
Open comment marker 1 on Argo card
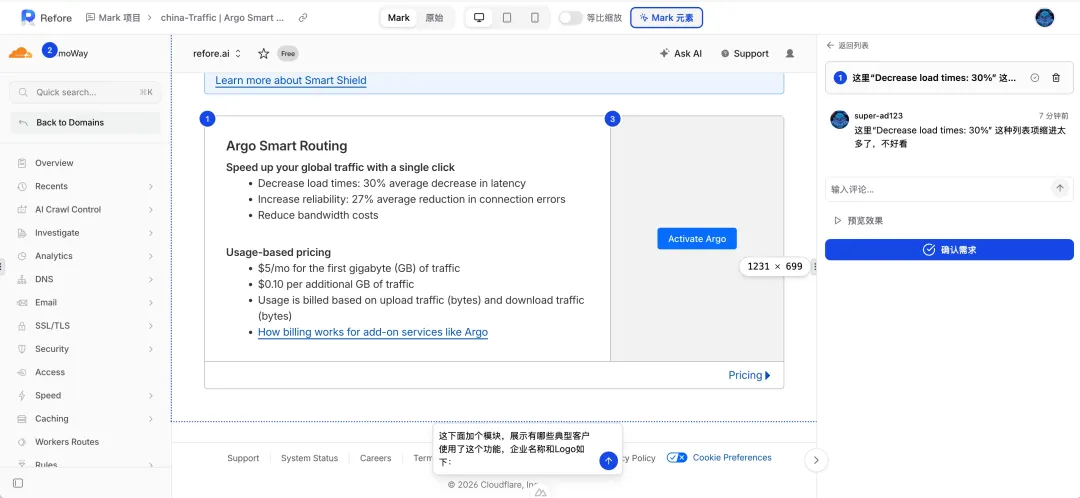point(207,119)
